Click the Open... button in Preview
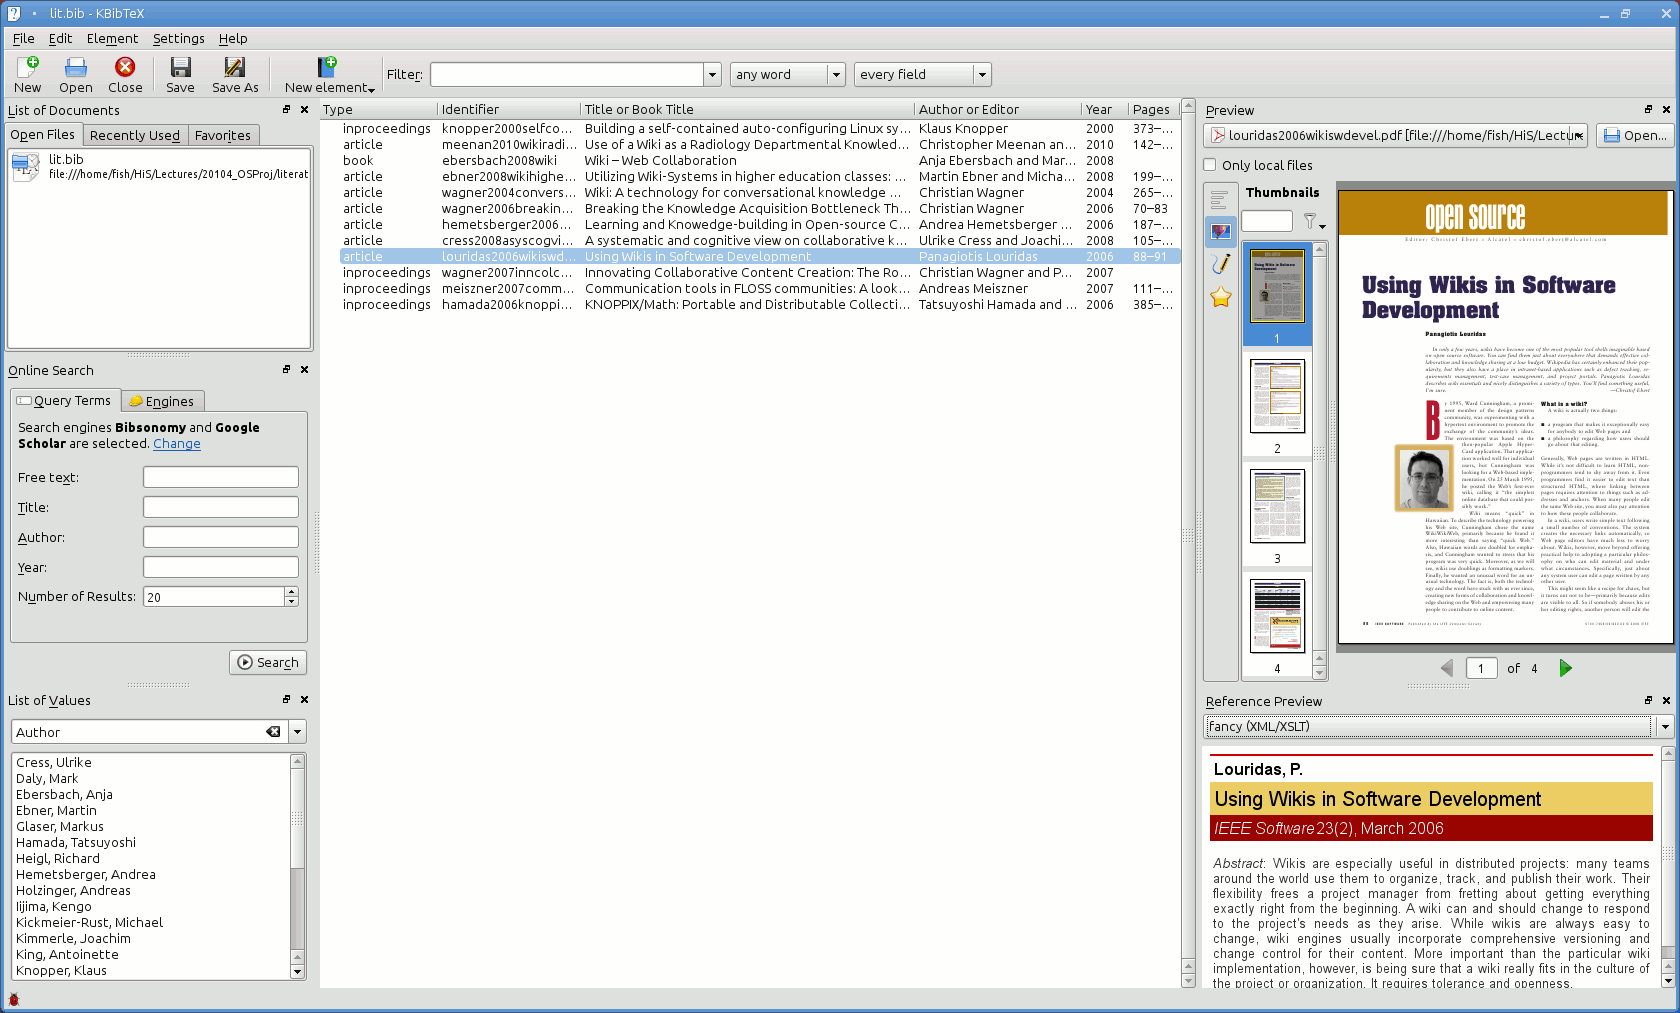Viewport: 1680px width, 1013px height. point(1635,136)
